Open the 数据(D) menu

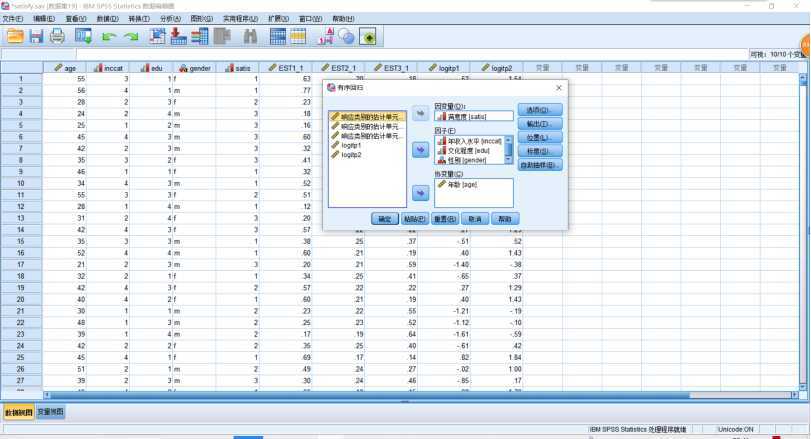(108, 19)
